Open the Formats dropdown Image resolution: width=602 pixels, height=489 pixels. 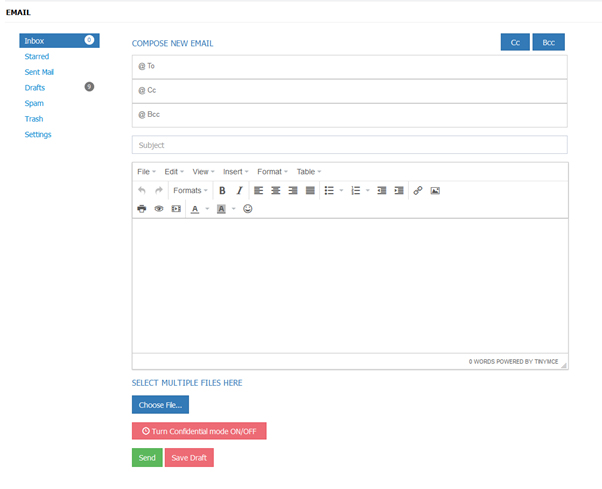point(190,190)
